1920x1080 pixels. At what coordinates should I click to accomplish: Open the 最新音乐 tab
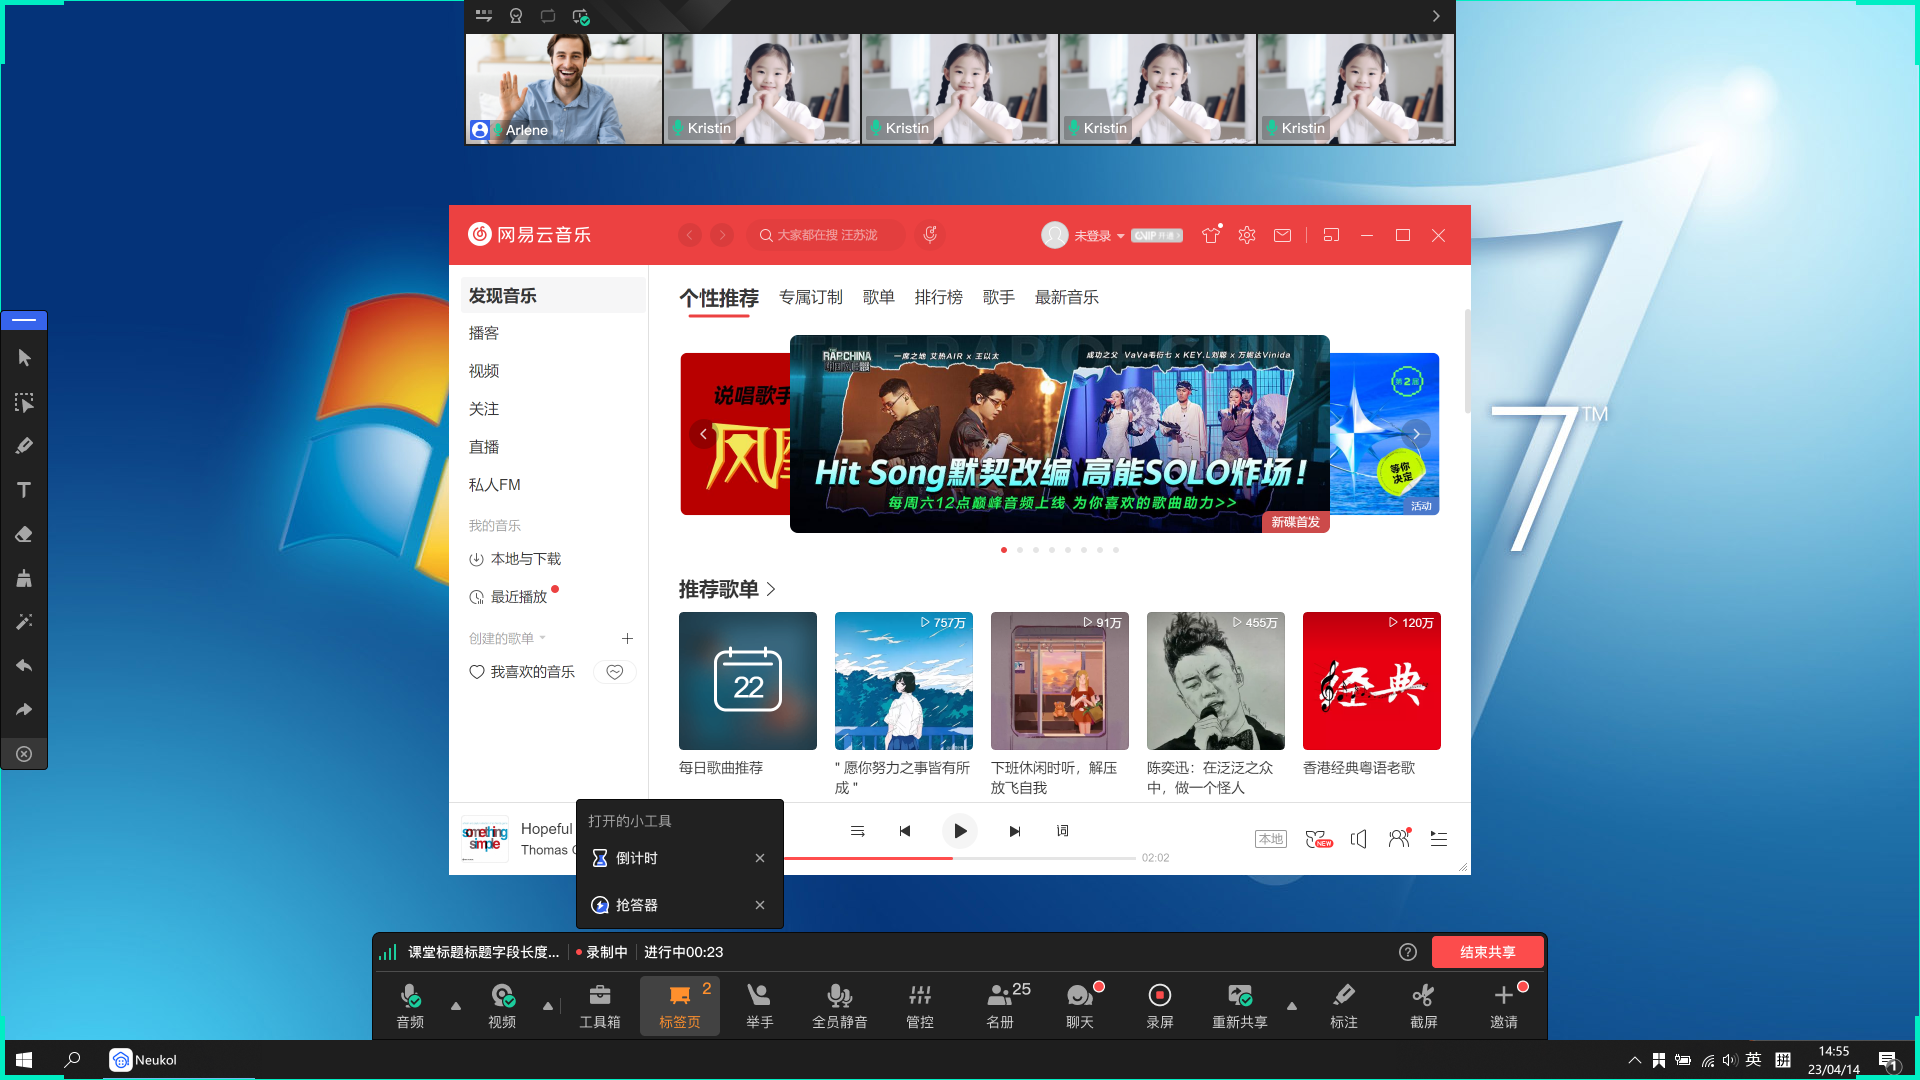coord(1067,297)
